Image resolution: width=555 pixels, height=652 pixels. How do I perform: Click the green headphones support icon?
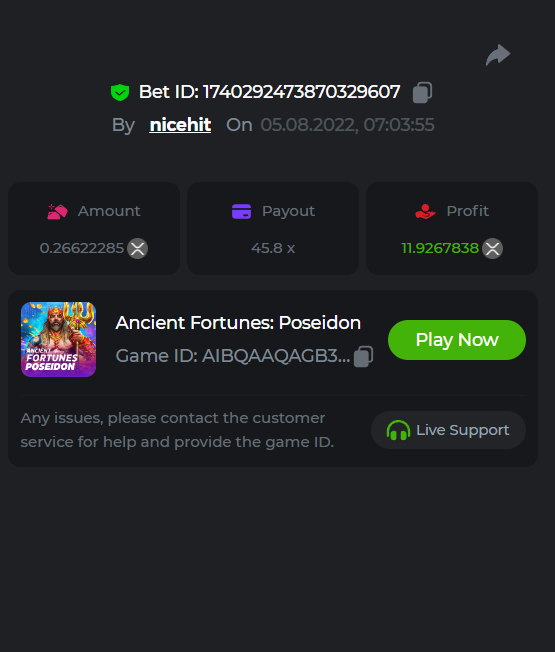398,430
